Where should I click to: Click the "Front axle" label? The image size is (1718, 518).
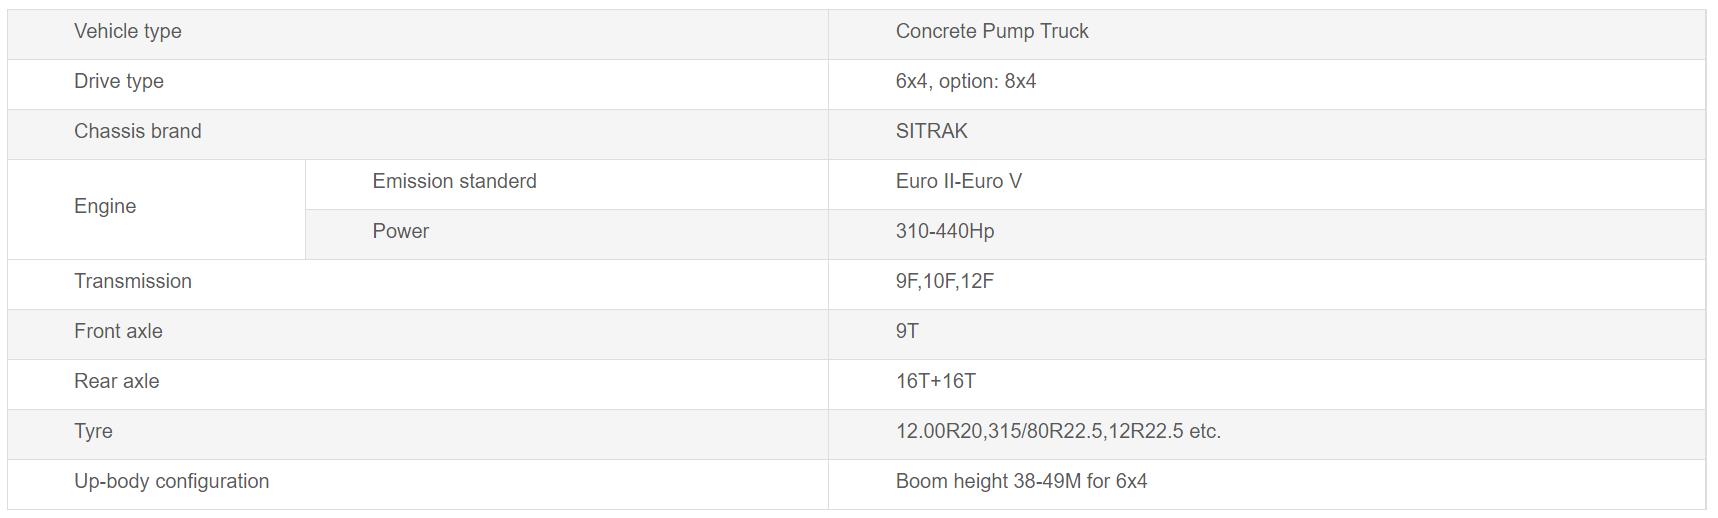tap(118, 331)
